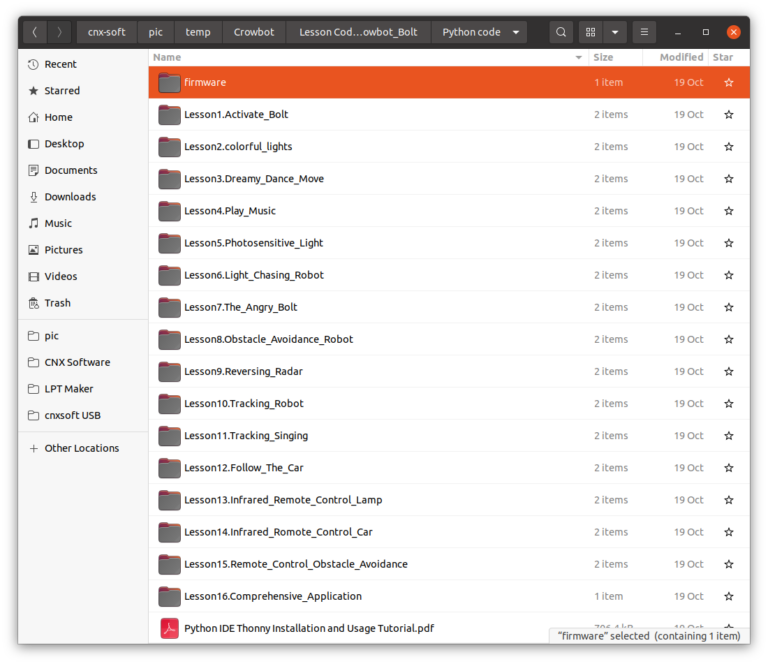Screen dimensions: 768x664
Task: Sort files by the Modified column
Action: tap(680, 58)
